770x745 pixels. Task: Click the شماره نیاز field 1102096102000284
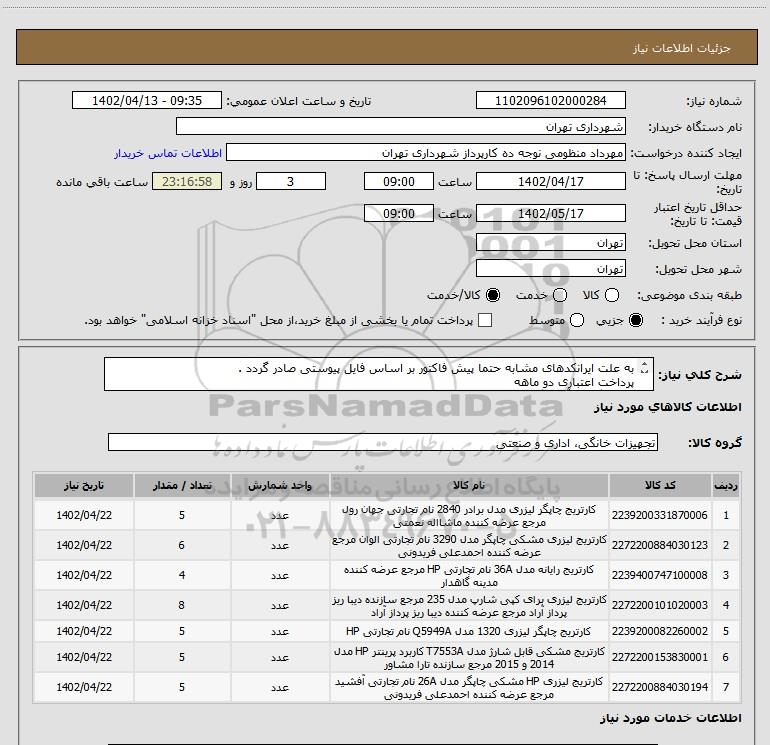[x=550, y=100]
